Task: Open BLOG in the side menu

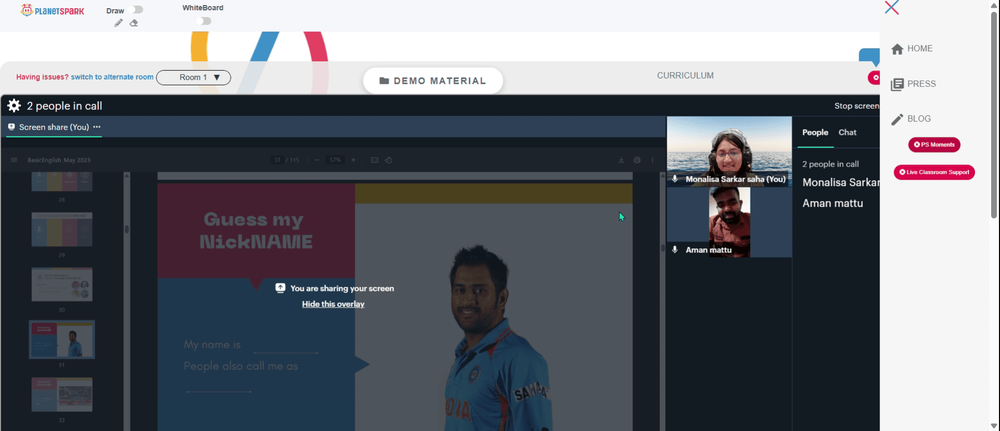Action: coord(911,119)
